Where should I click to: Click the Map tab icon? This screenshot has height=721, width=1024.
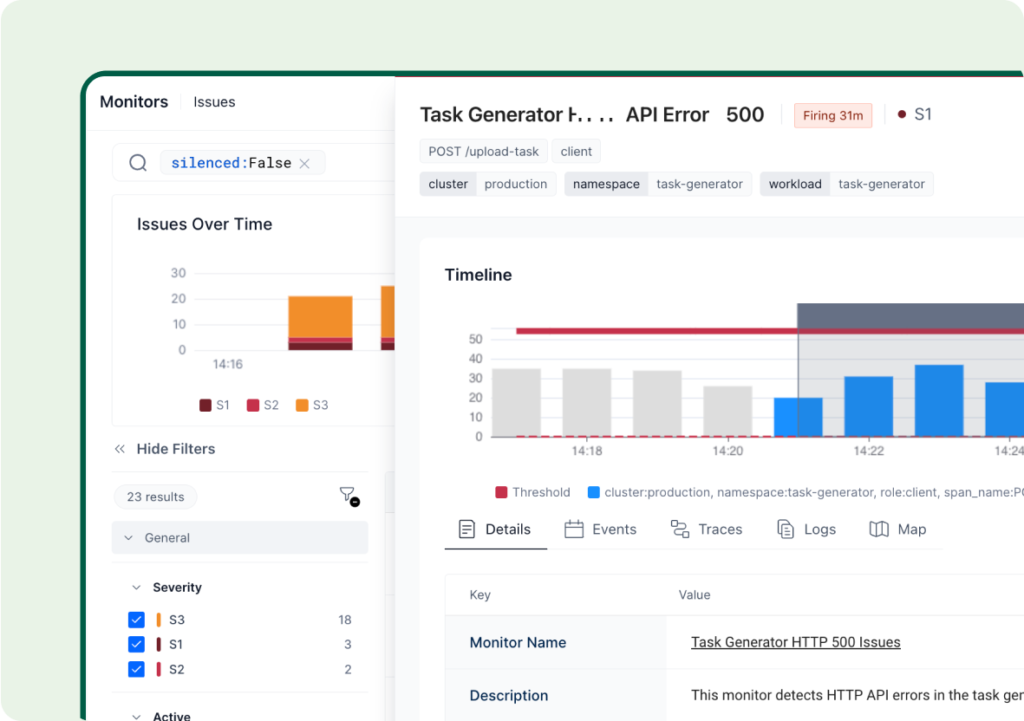click(879, 529)
